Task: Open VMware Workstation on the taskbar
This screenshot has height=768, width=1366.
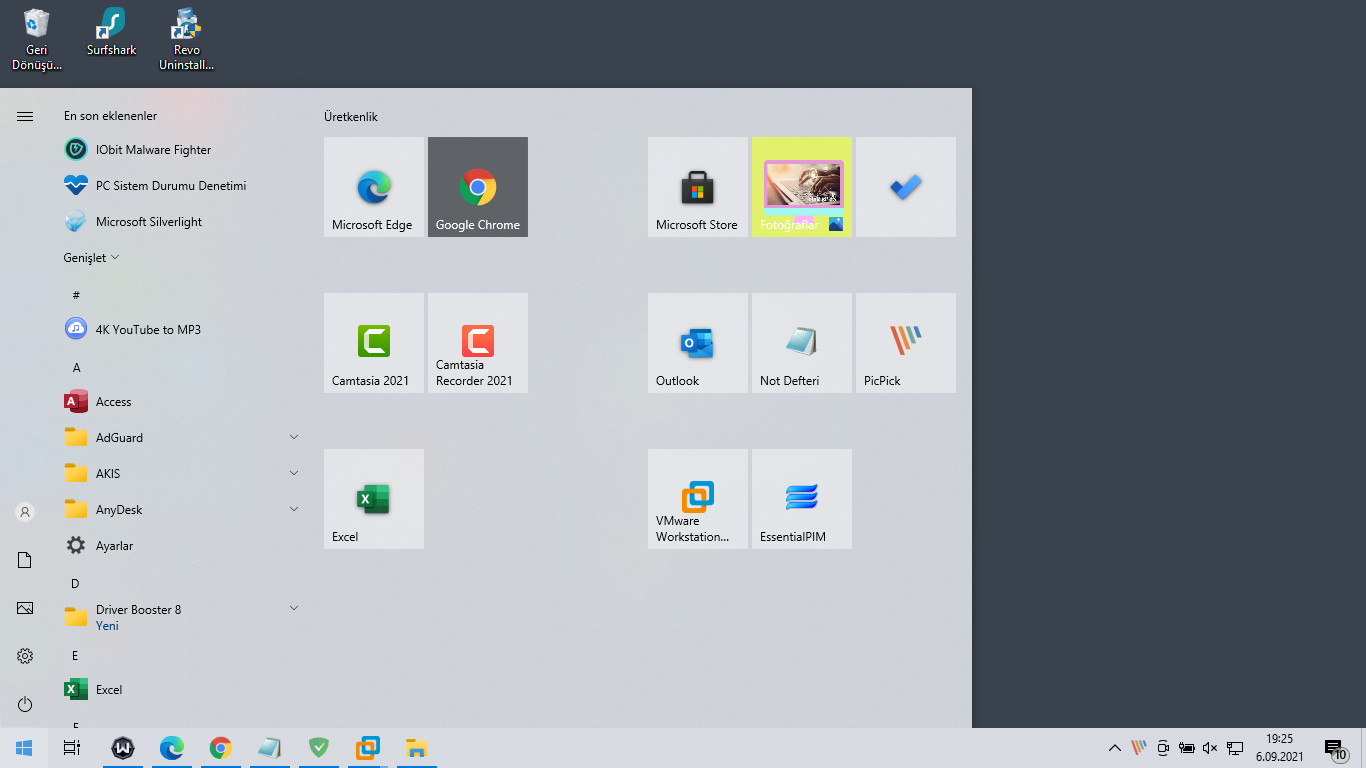Action: (368, 748)
